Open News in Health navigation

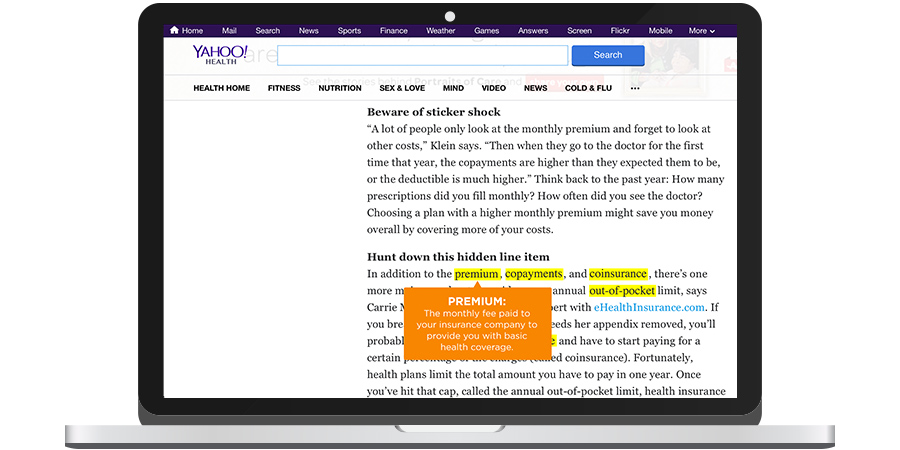tap(536, 88)
